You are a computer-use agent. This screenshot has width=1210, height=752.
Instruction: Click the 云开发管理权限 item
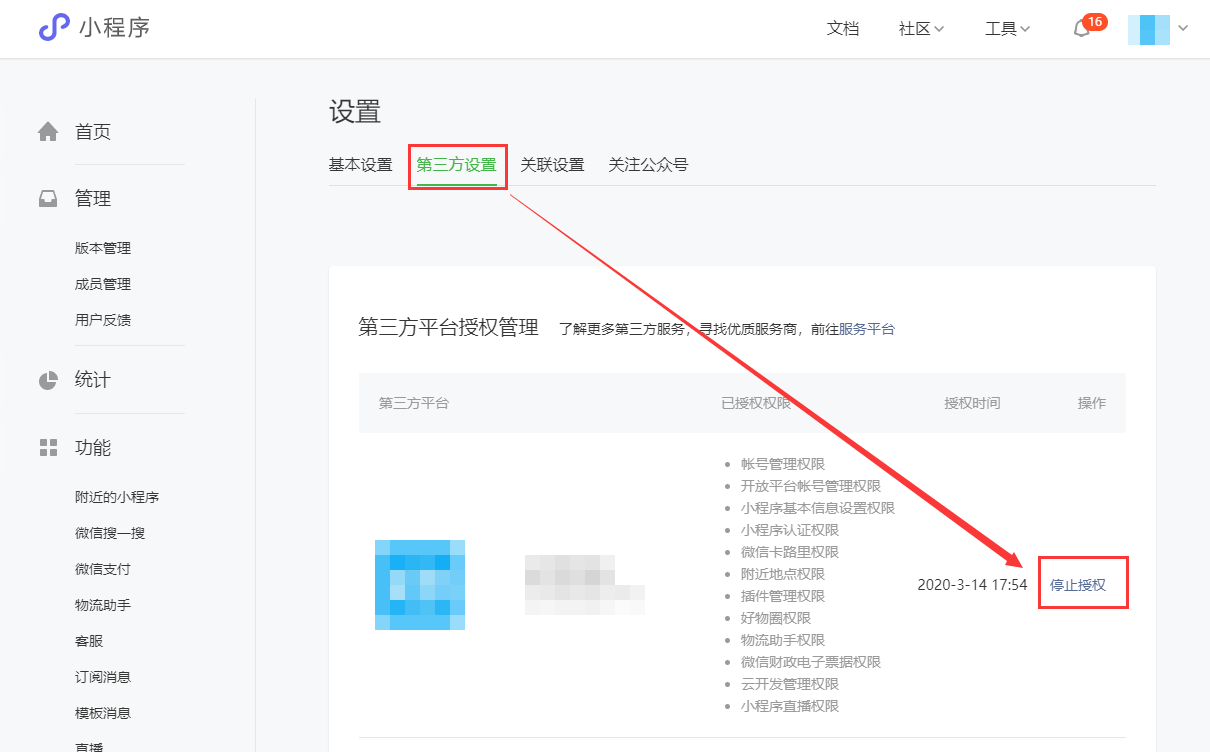tap(790, 684)
